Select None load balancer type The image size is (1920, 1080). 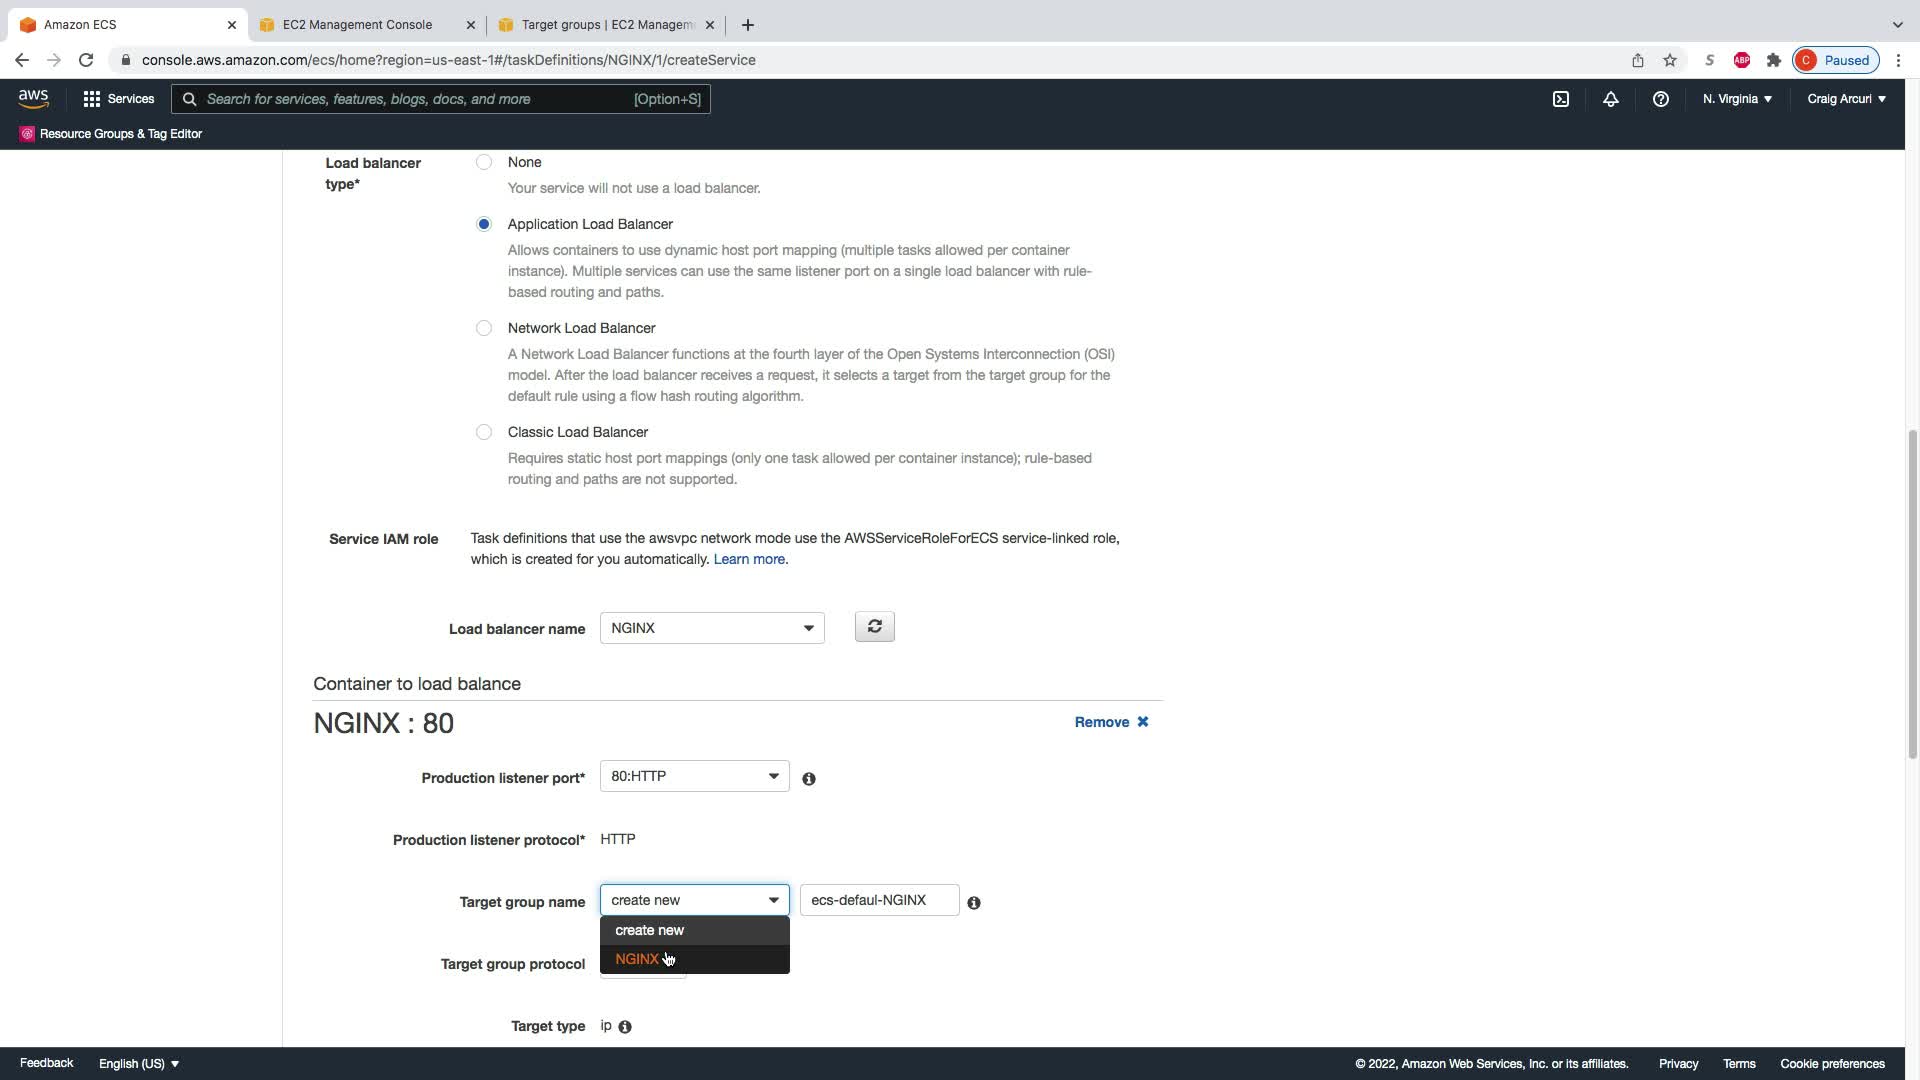(484, 162)
